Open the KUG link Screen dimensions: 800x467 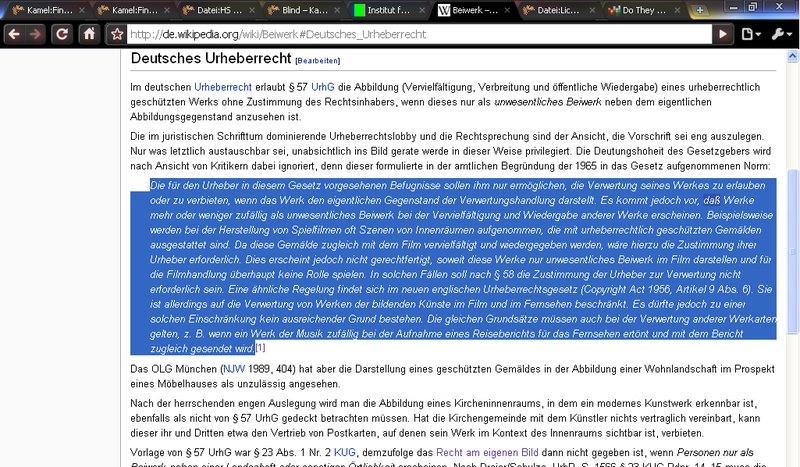pyautogui.click(x=344, y=453)
